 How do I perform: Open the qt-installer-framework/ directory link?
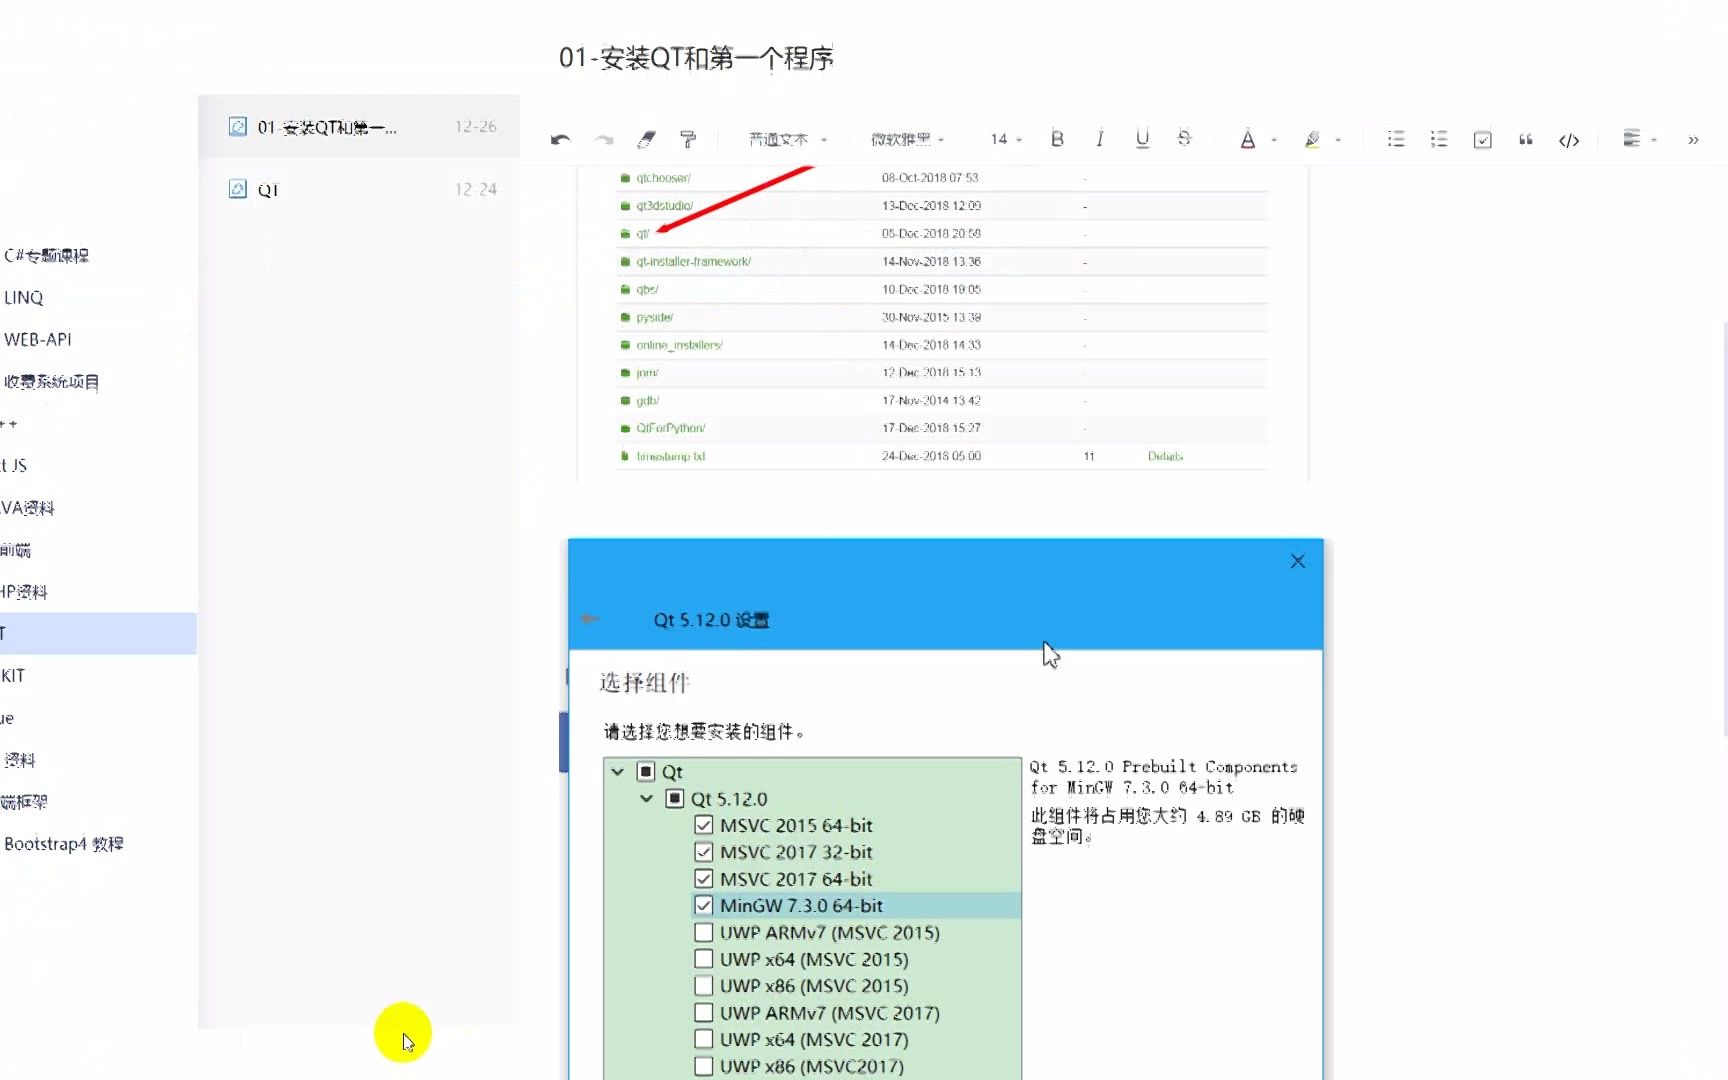(x=693, y=262)
